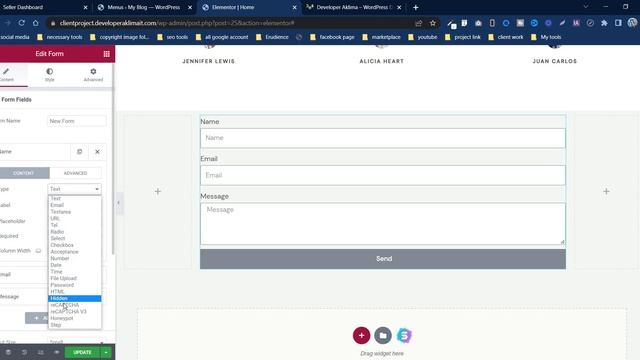Choose reCAPTCHA V3 in the type list
The image size is (640, 360).
tap(74, 311)
